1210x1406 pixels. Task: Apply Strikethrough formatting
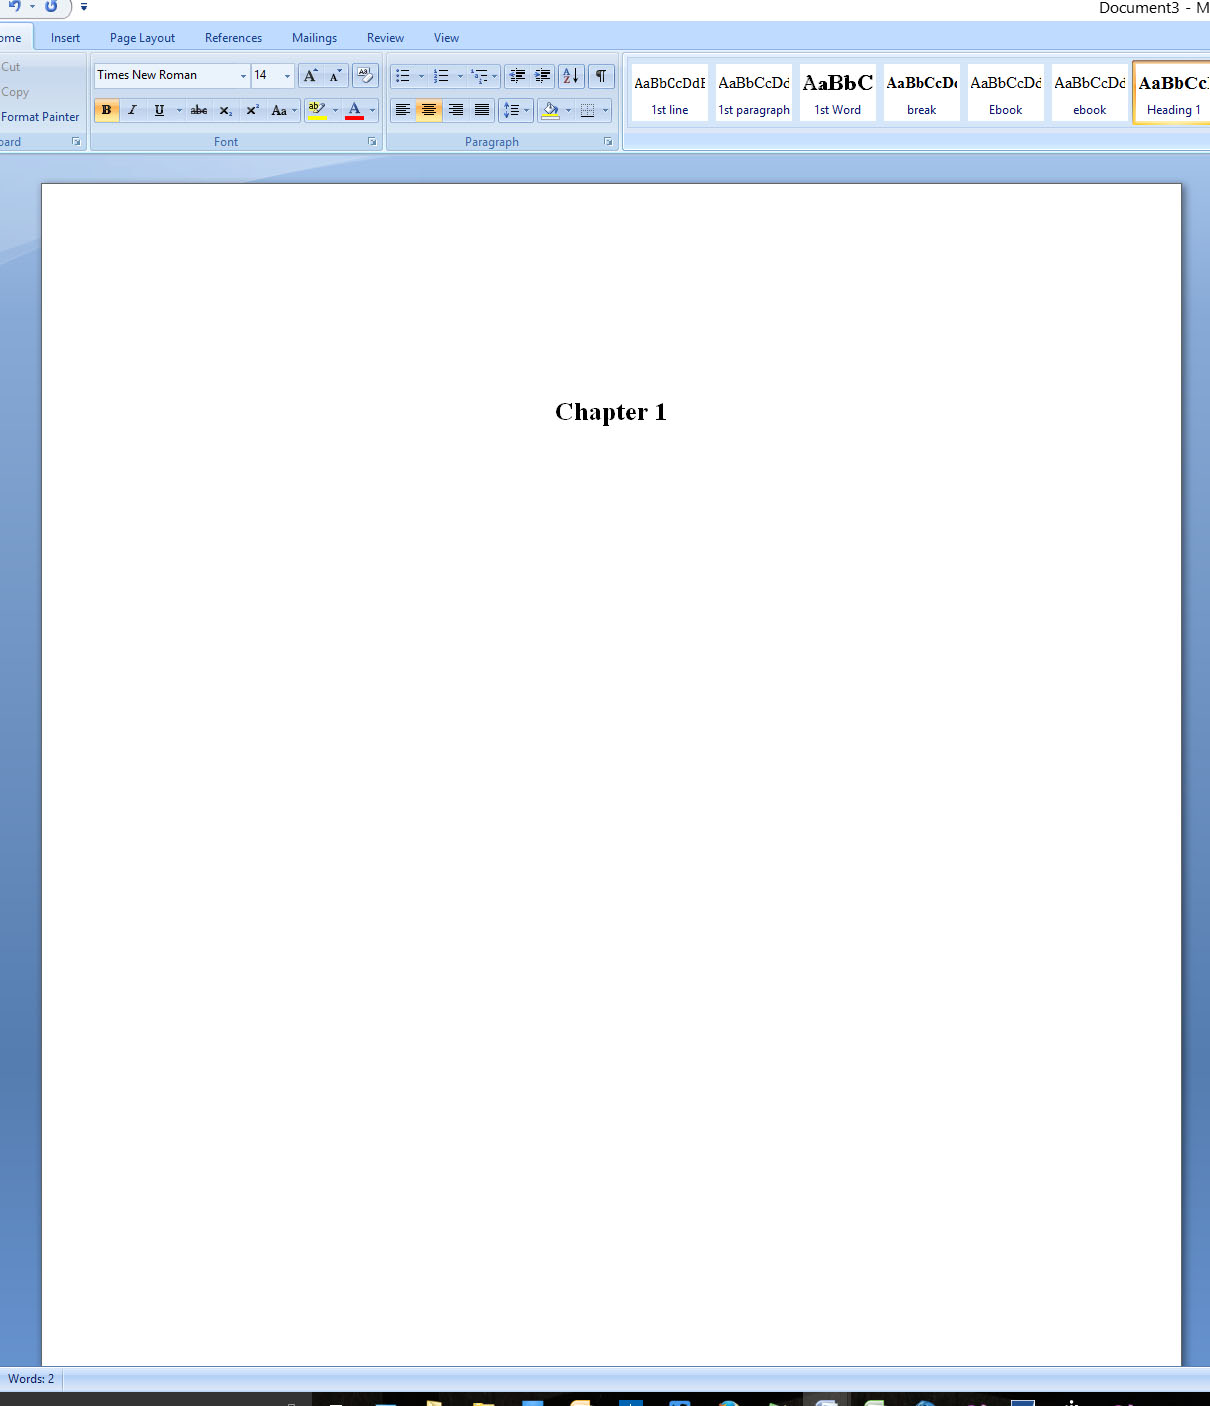(199, 110)
